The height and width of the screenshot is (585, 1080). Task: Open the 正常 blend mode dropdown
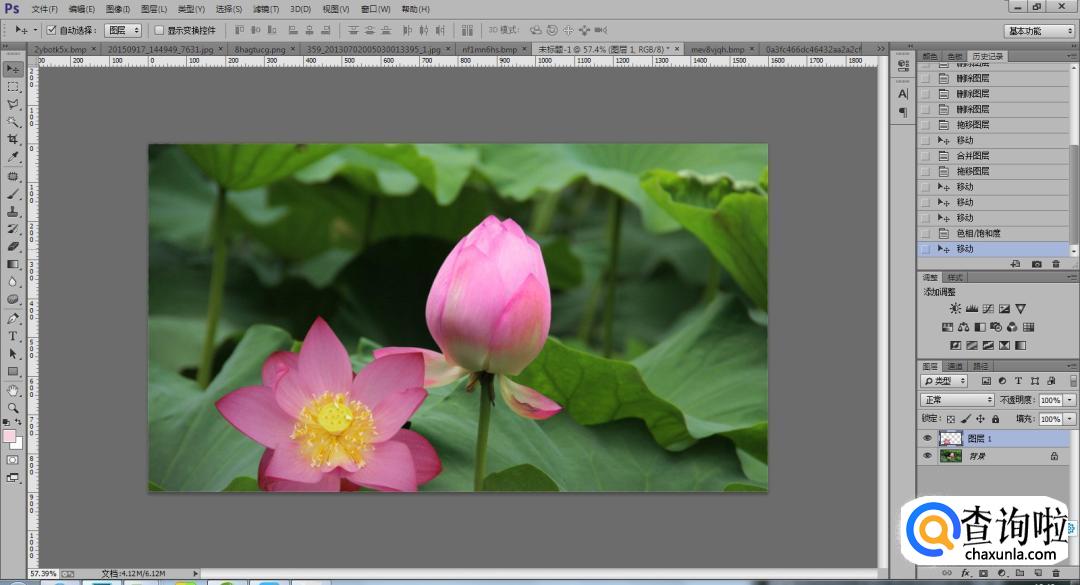pyautogui.click(x=957, y=400)
